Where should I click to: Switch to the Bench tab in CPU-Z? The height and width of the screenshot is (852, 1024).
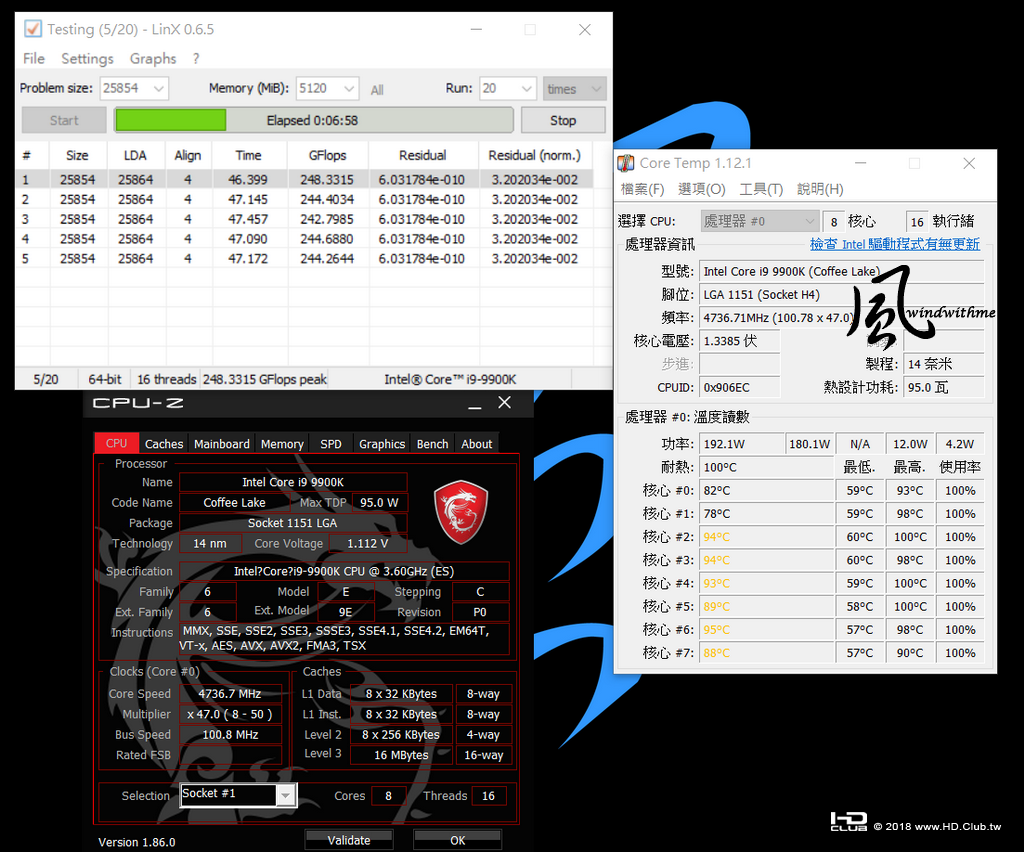[x=432, y=444]
